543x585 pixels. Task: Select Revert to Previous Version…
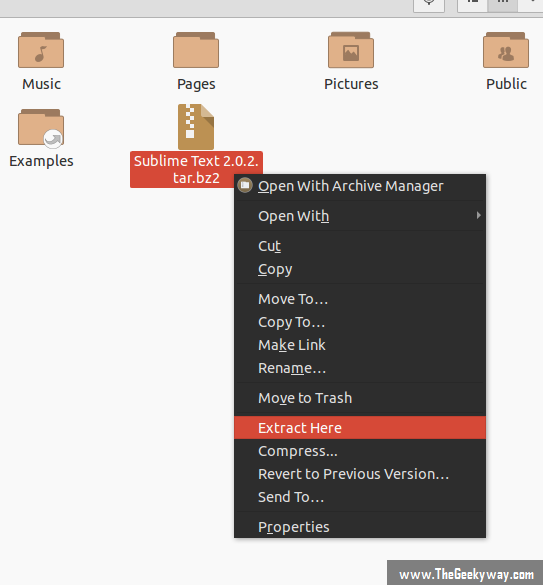pyautogui.click(x=360, y=474)
